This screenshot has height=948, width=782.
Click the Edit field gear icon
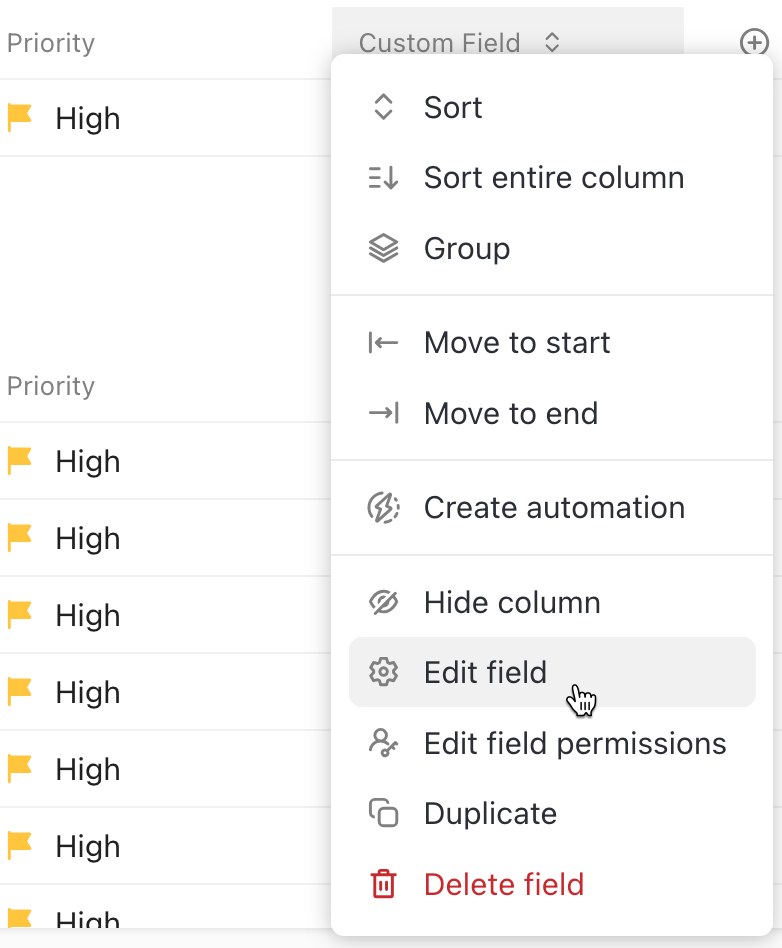pos(383,672)
